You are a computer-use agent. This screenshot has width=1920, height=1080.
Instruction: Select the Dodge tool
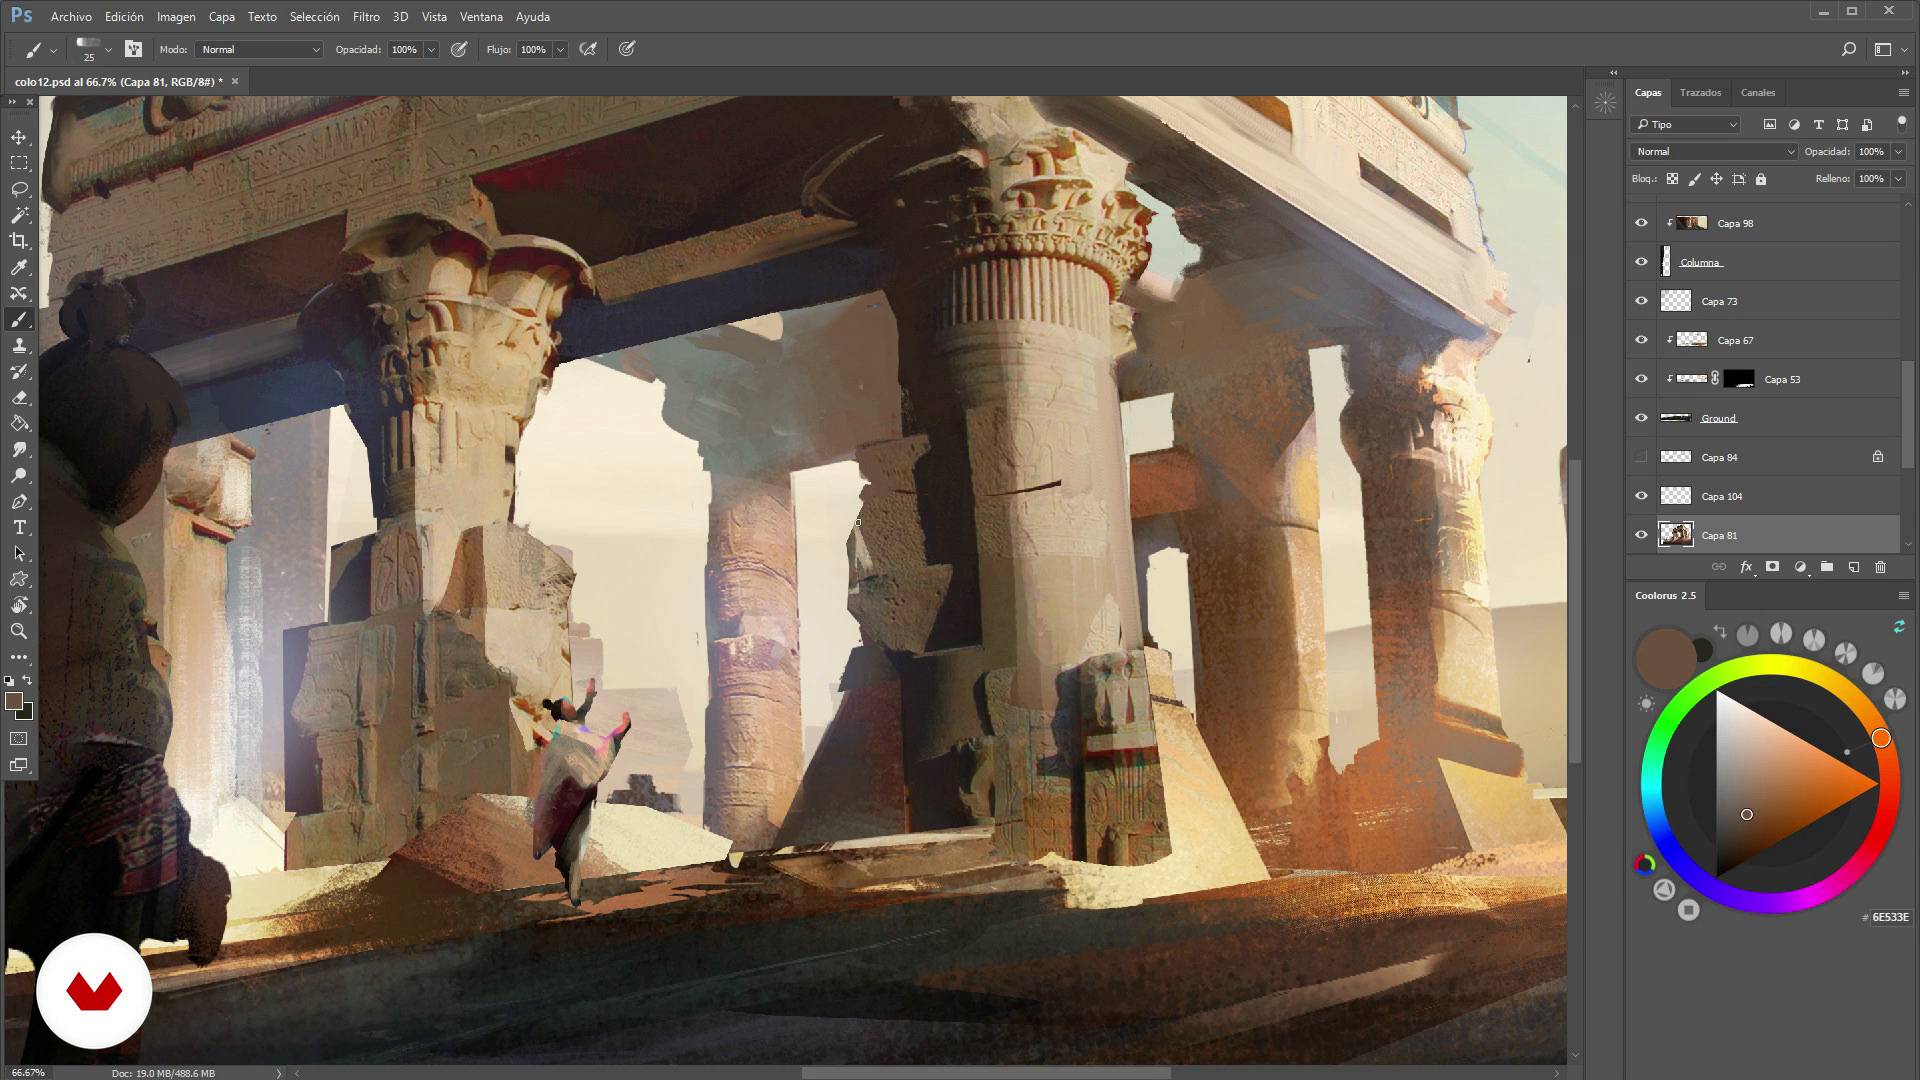(19, 475)
